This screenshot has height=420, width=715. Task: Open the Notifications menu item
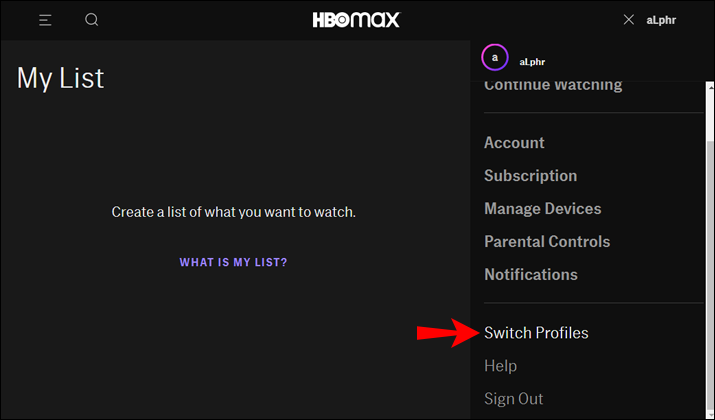click(x=531, y=275)
